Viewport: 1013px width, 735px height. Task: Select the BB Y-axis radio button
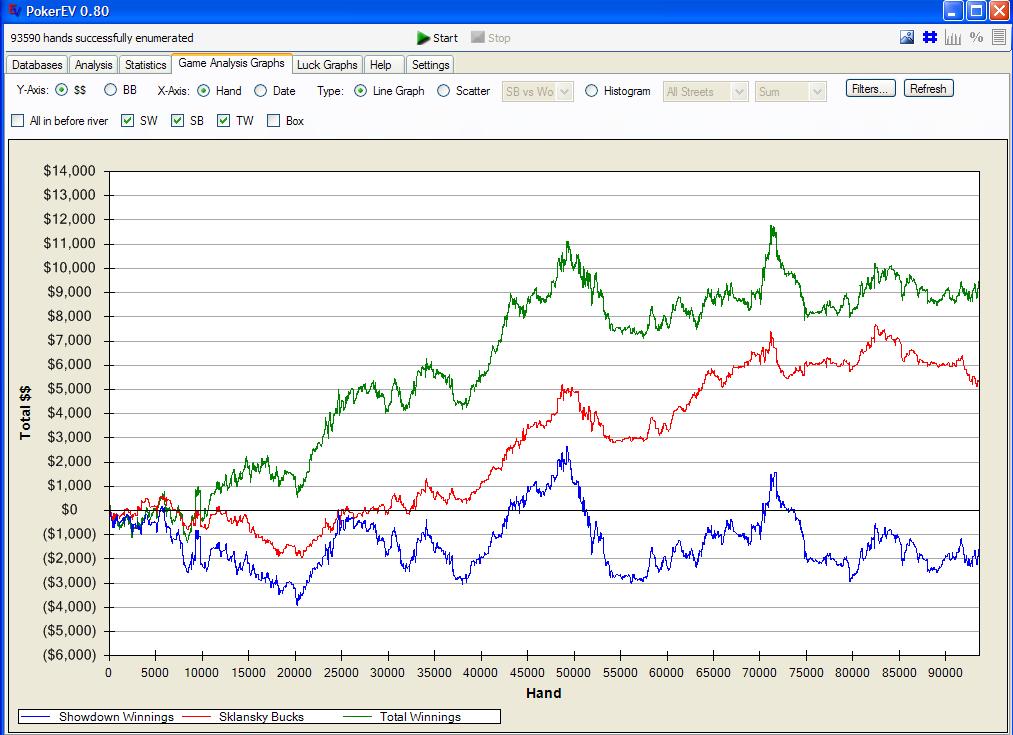pyautogui.click(x=111, y=91)
